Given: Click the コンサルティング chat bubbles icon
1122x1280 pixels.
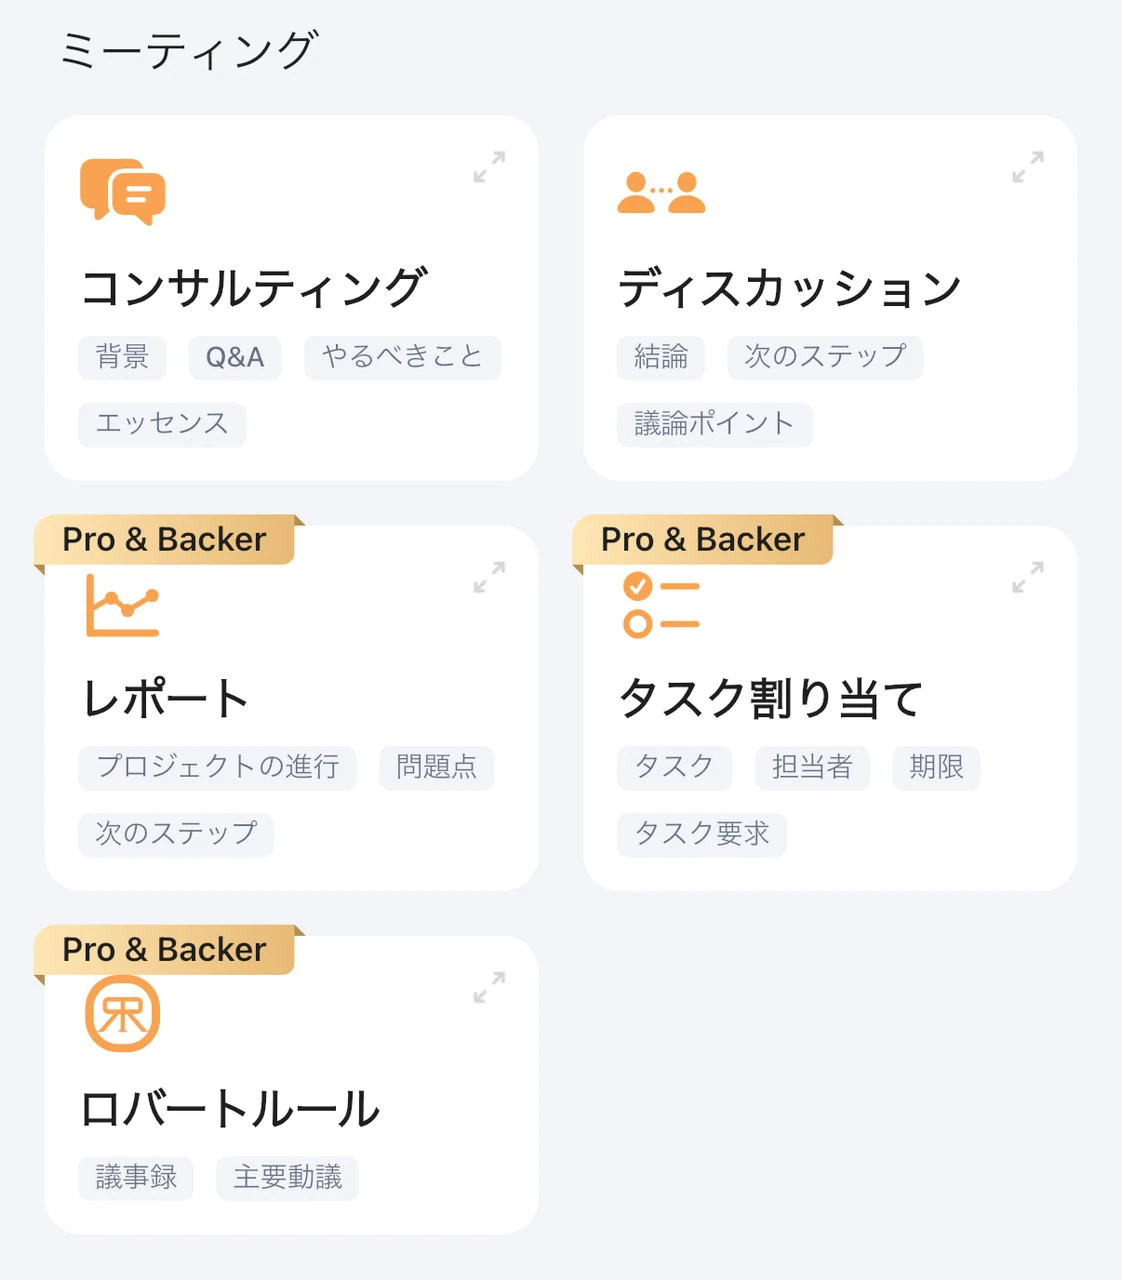Looking at the screenshot, I should click(x=123, y=191).
